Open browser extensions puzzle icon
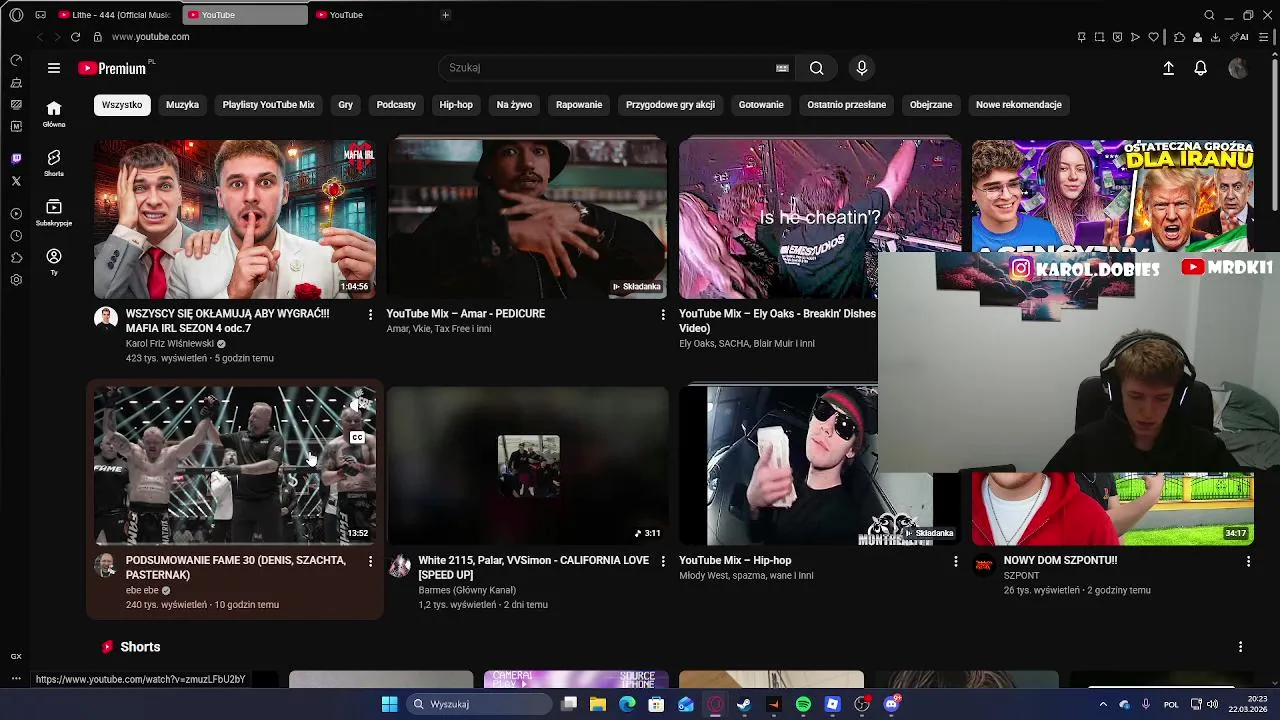The height and width of the screenshot is (720, 1280). (1180, 37)
